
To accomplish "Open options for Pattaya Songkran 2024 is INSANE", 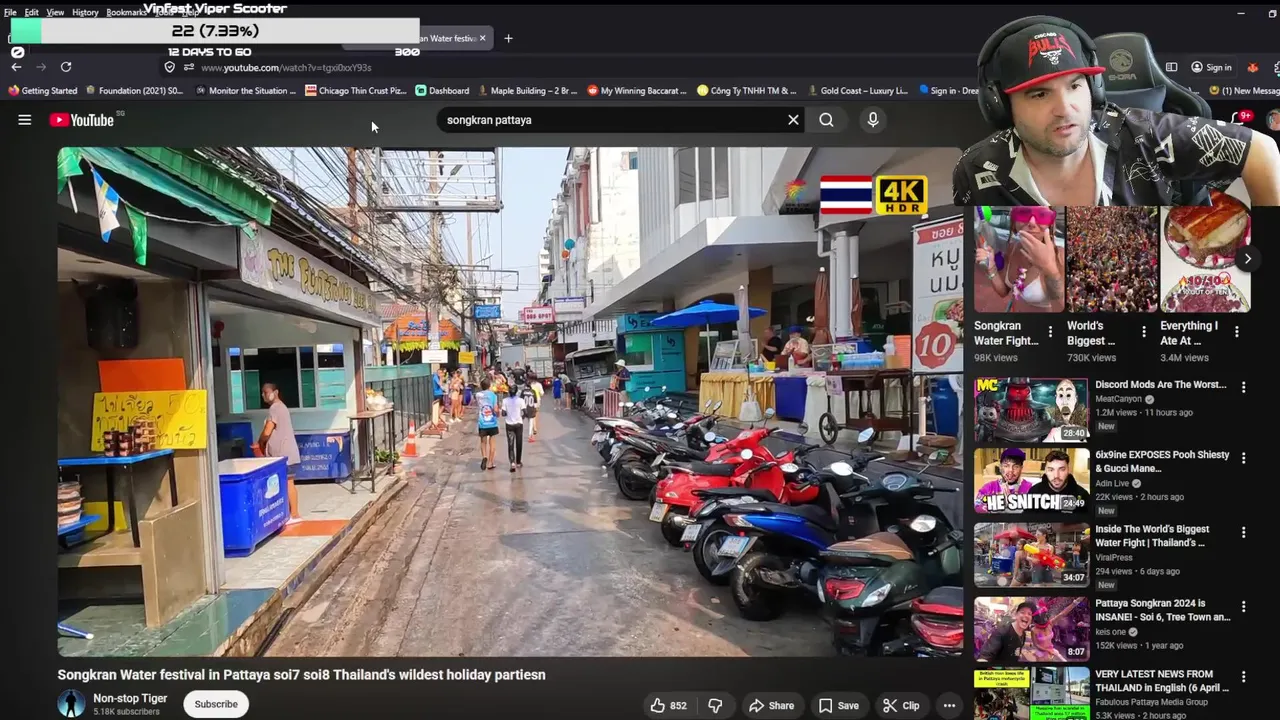I will point(1243,606).
